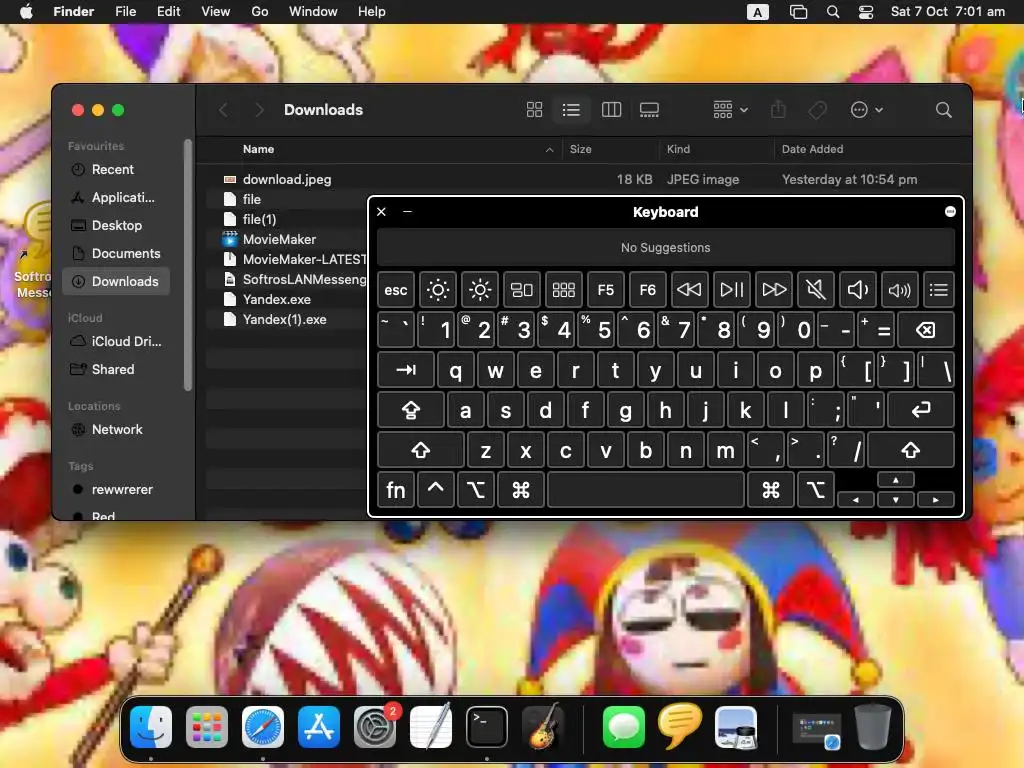Toggle the right shift key
1024x768 pixels.
click(911, 450)
